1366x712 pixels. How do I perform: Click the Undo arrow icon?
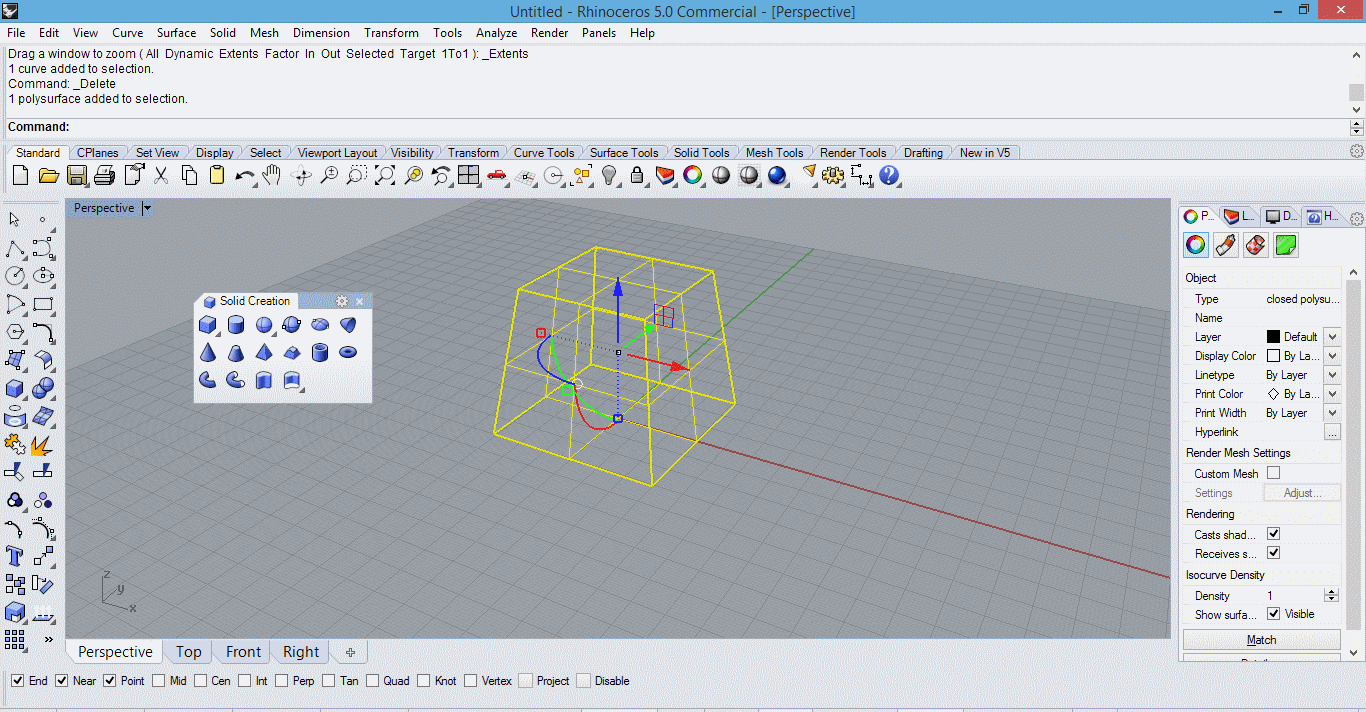coord(244,176)
